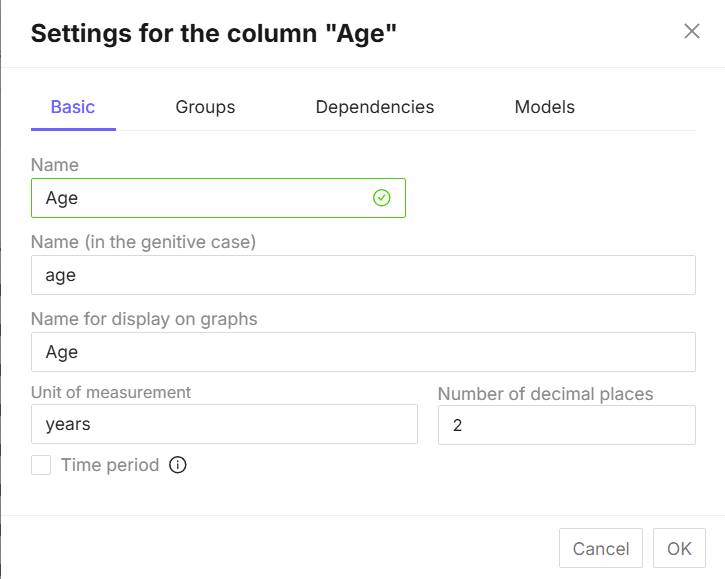Screen dimensions: 725x579
Task: Focus the Number of decimal places field
Action: tap(566, 425)
